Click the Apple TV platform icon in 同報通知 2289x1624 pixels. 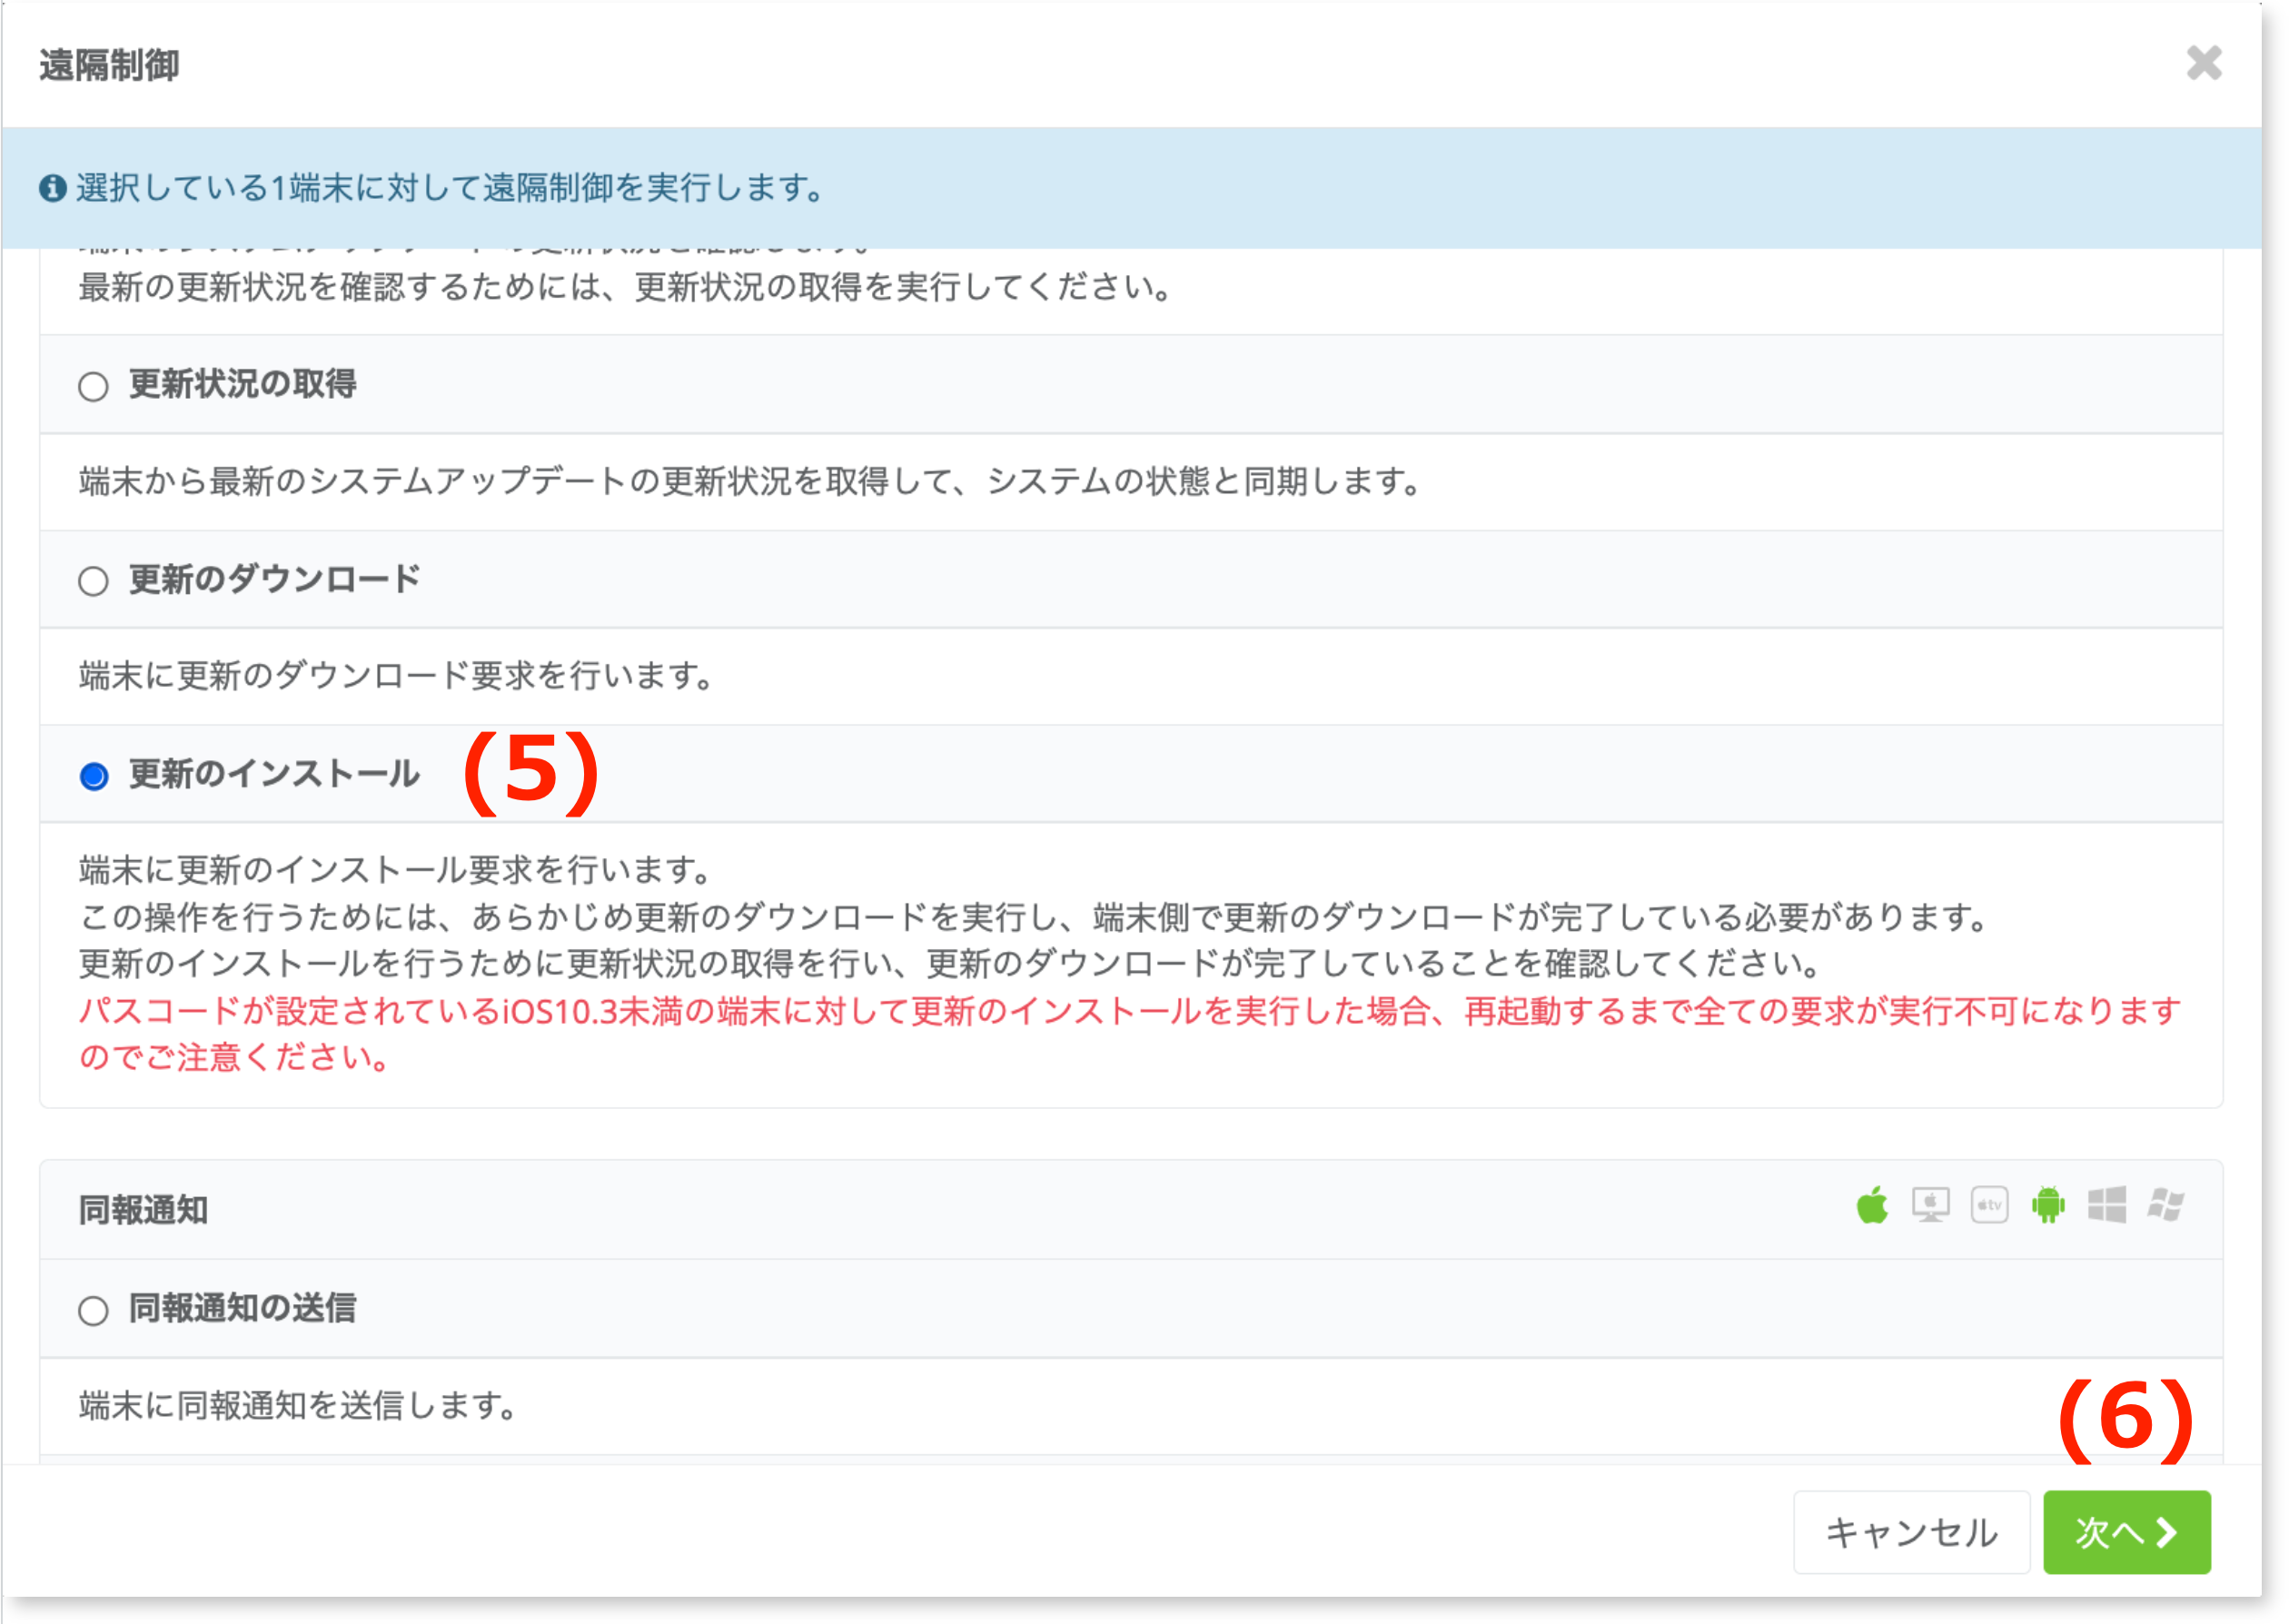tap(1989, 1205)
